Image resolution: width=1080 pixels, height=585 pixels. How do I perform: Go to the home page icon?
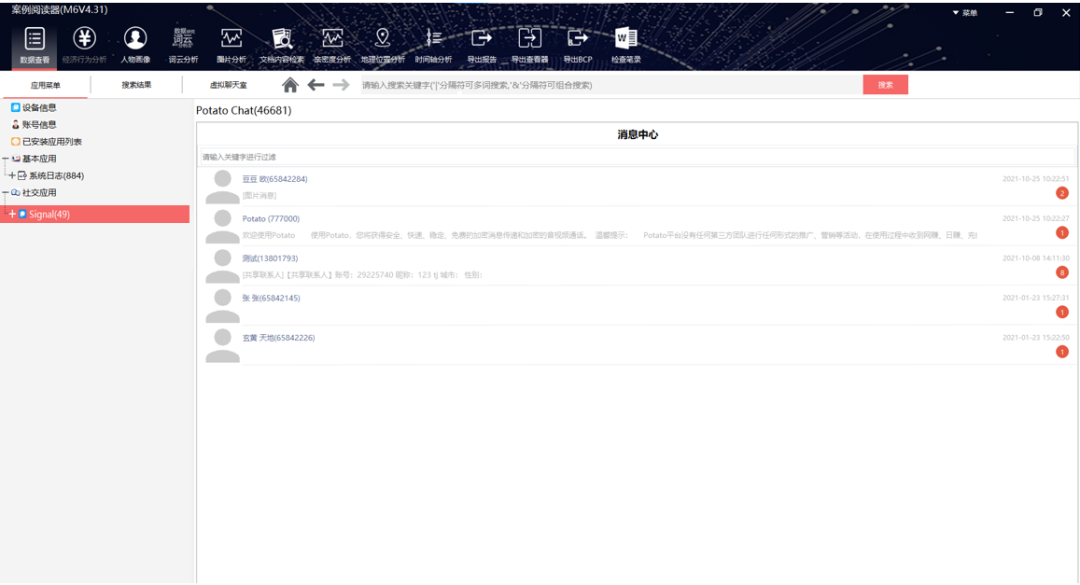[x=290, y=85]
